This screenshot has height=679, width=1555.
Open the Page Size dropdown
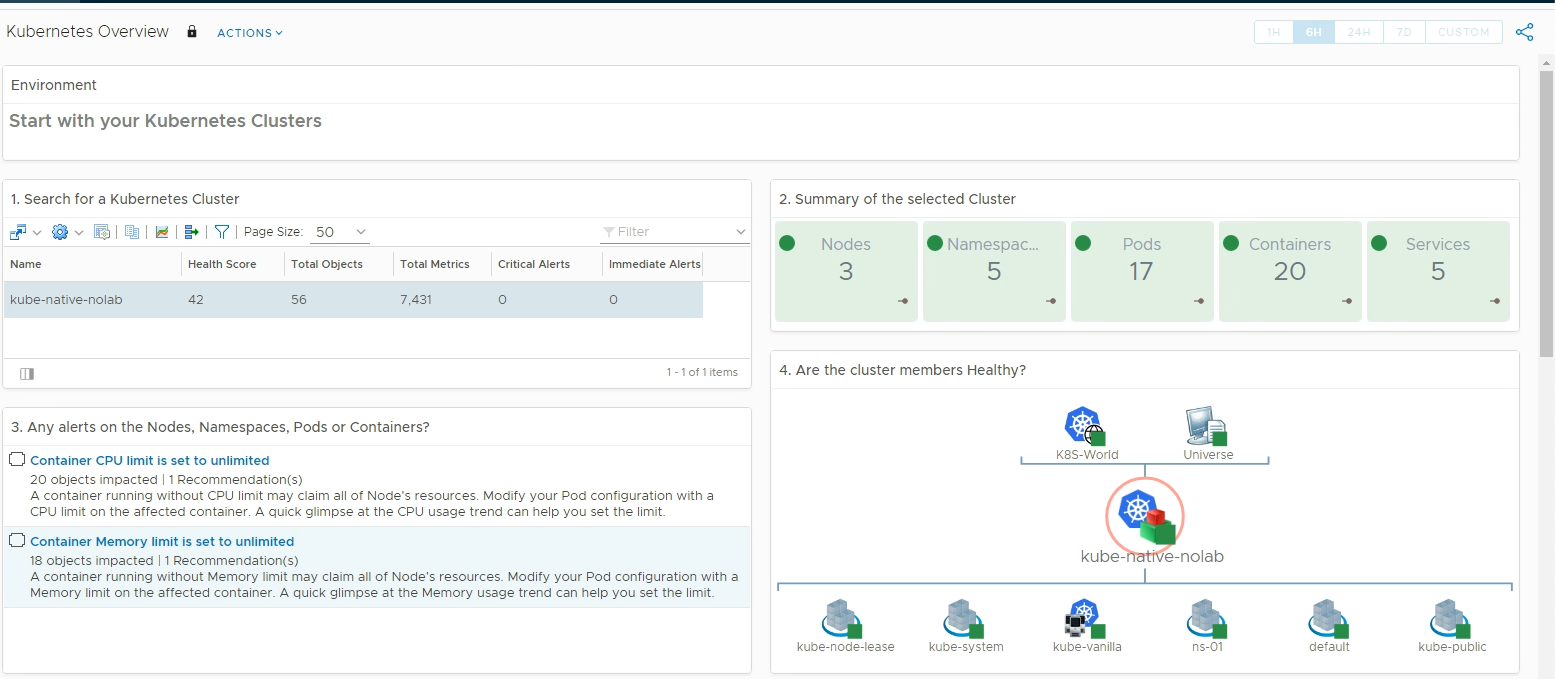coord(341,232)
